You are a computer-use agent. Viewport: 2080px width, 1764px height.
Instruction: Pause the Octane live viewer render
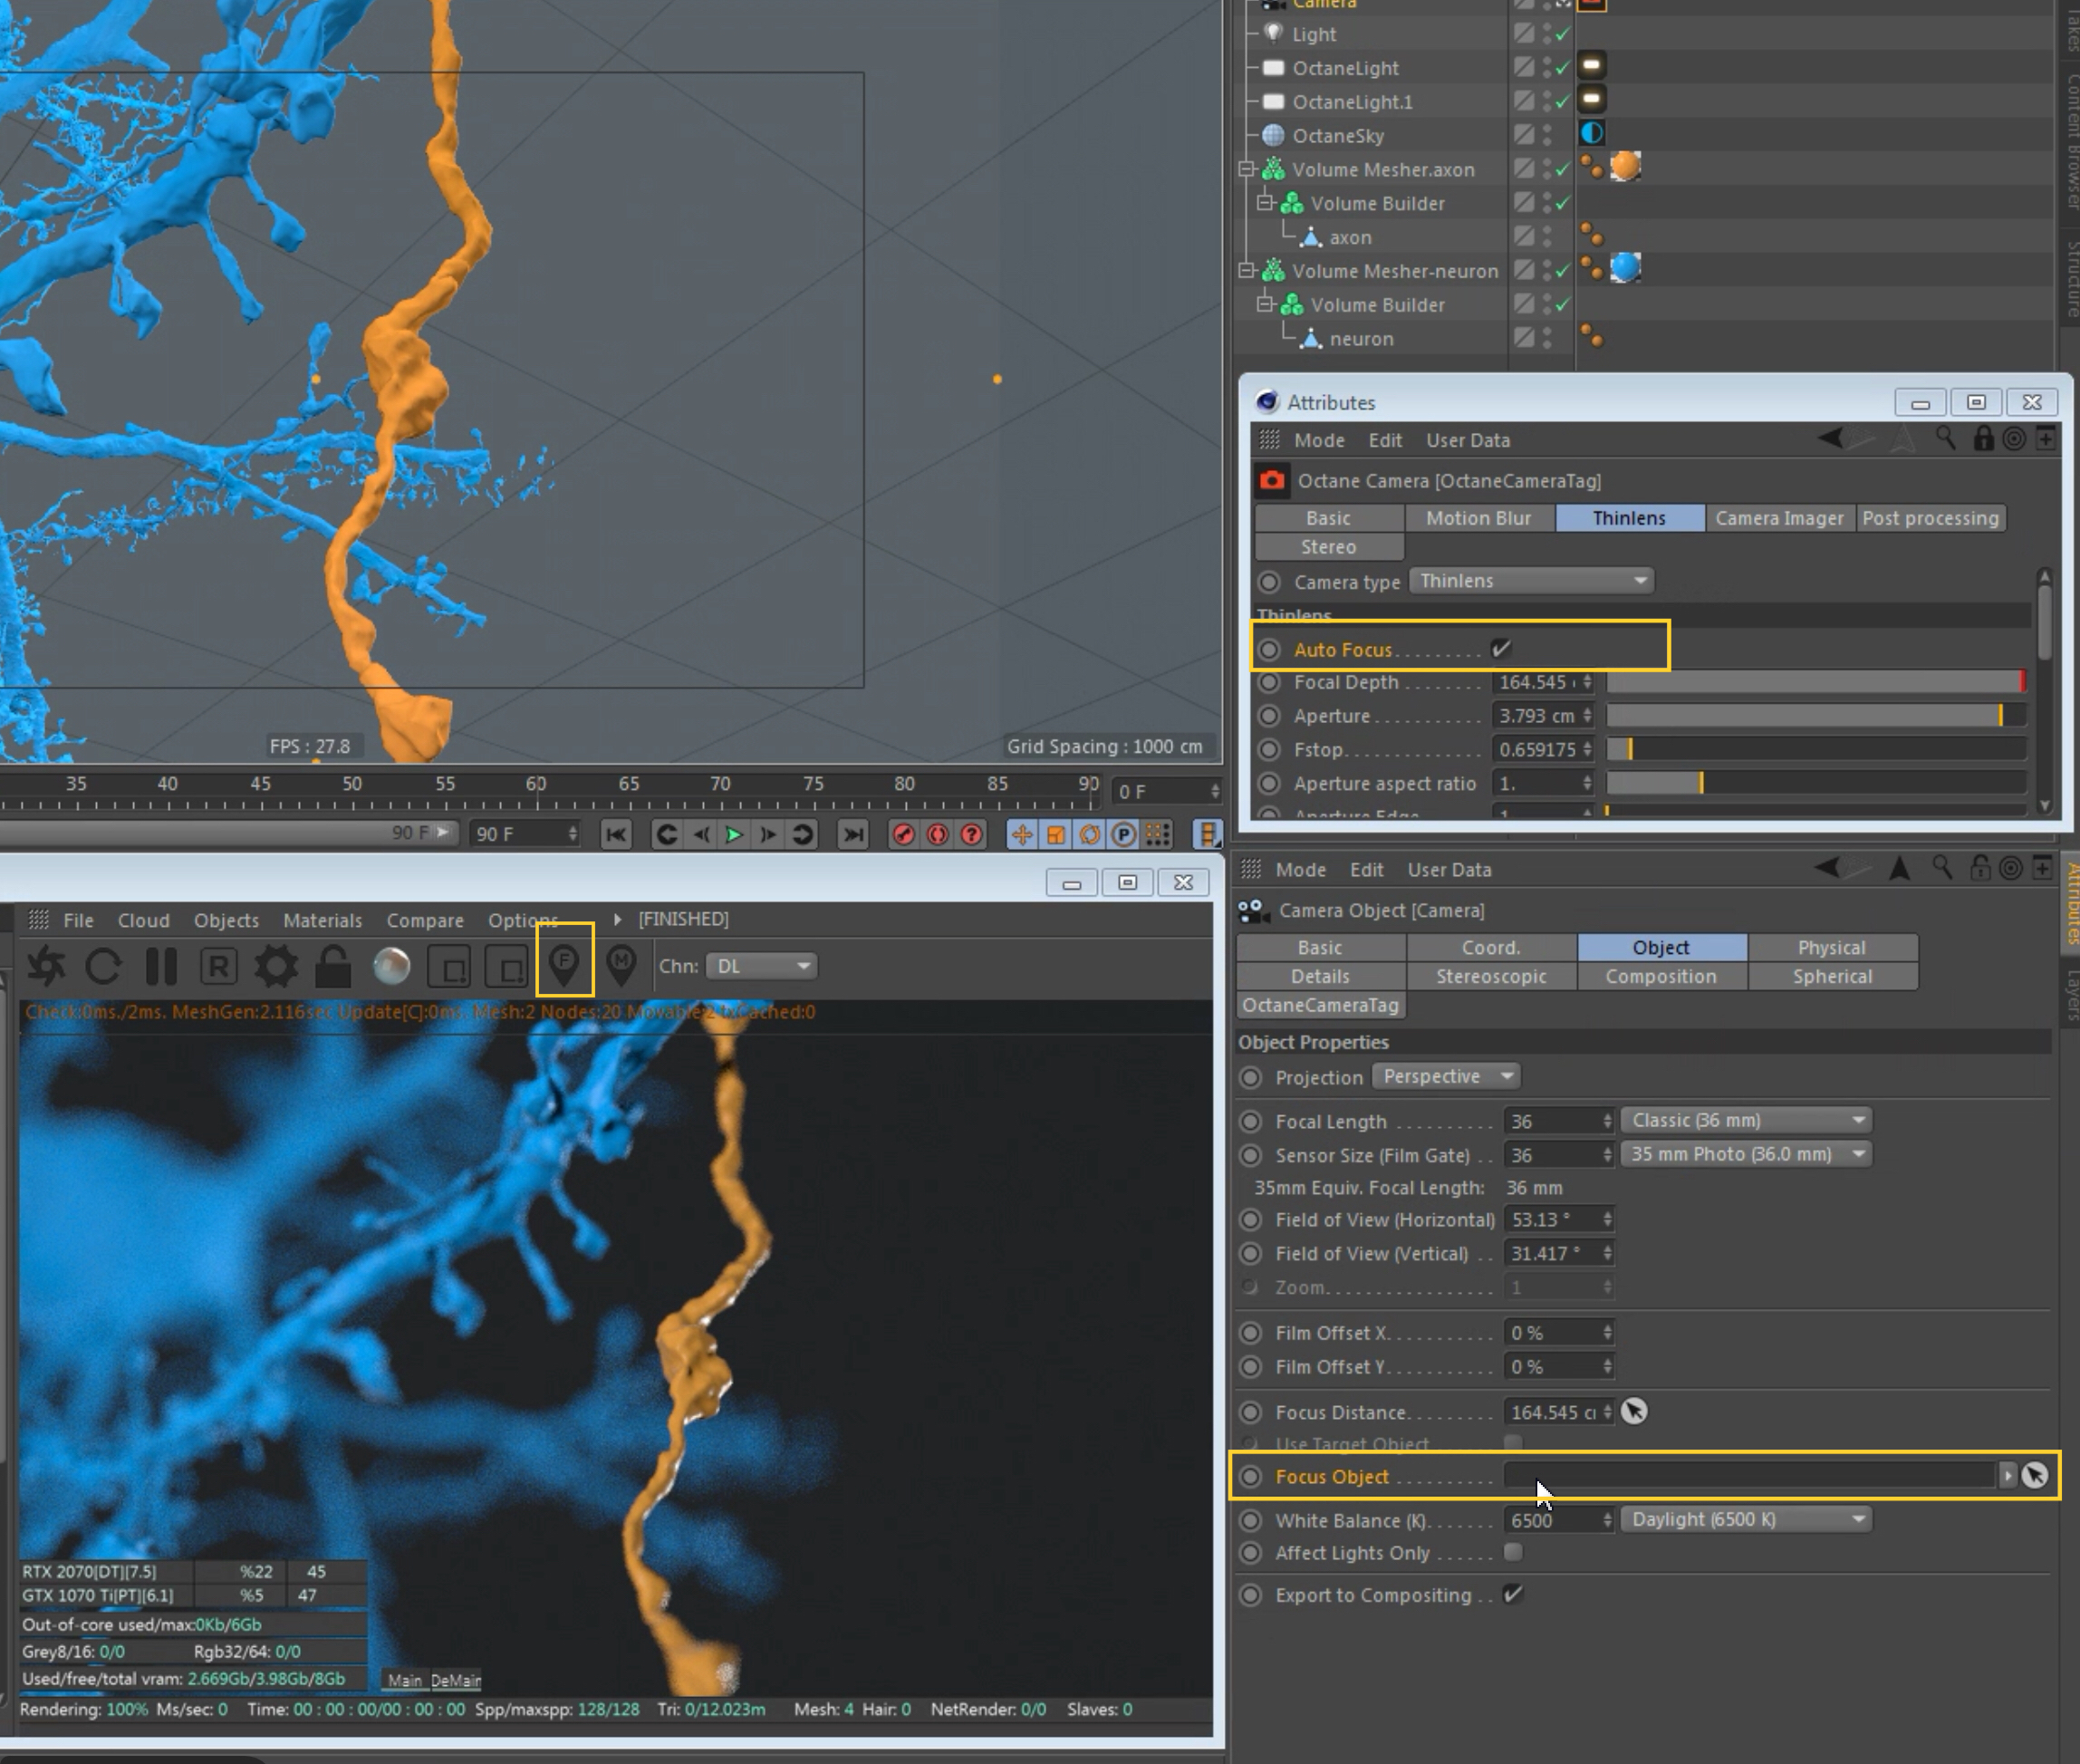point(161,966)
